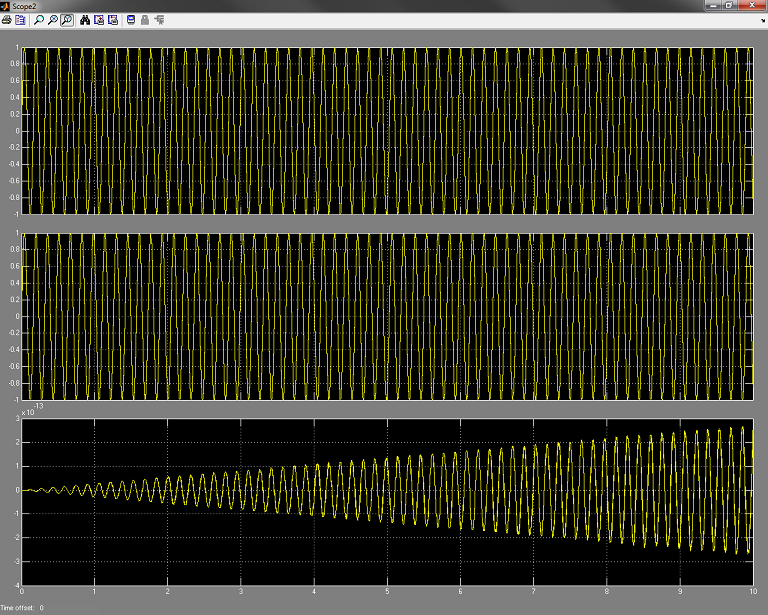Image resolution: width=768 pixels, height=615 pixels.
Task: Open the system menu from the MATLAB icon
Action: coord(6,6)
